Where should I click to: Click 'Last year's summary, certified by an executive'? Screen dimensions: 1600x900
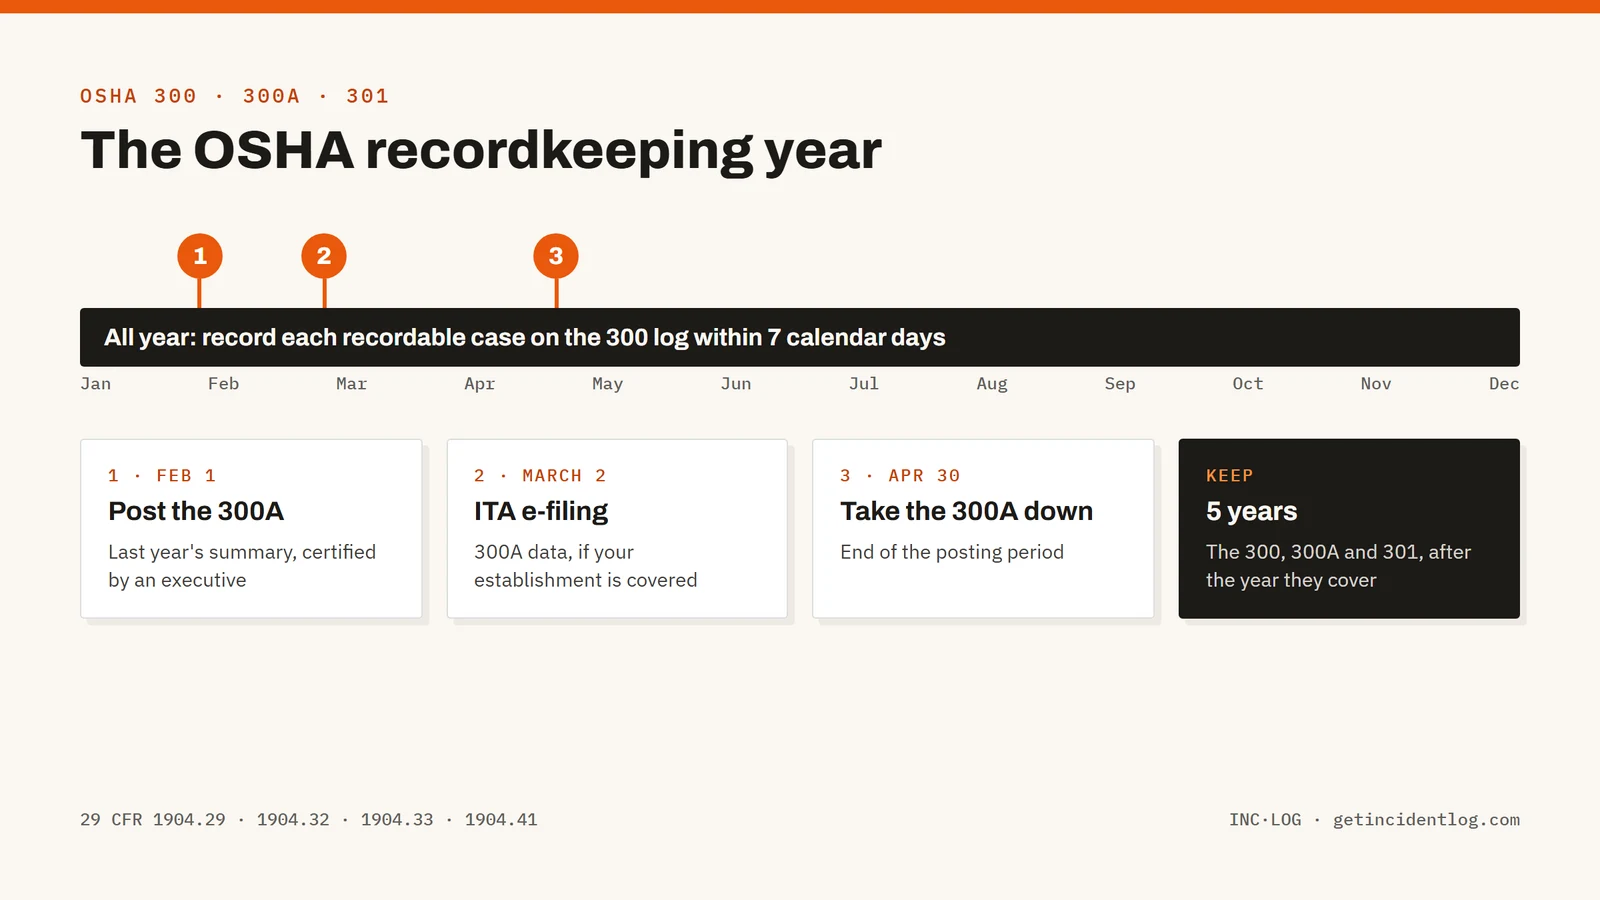tap(242, 566)
